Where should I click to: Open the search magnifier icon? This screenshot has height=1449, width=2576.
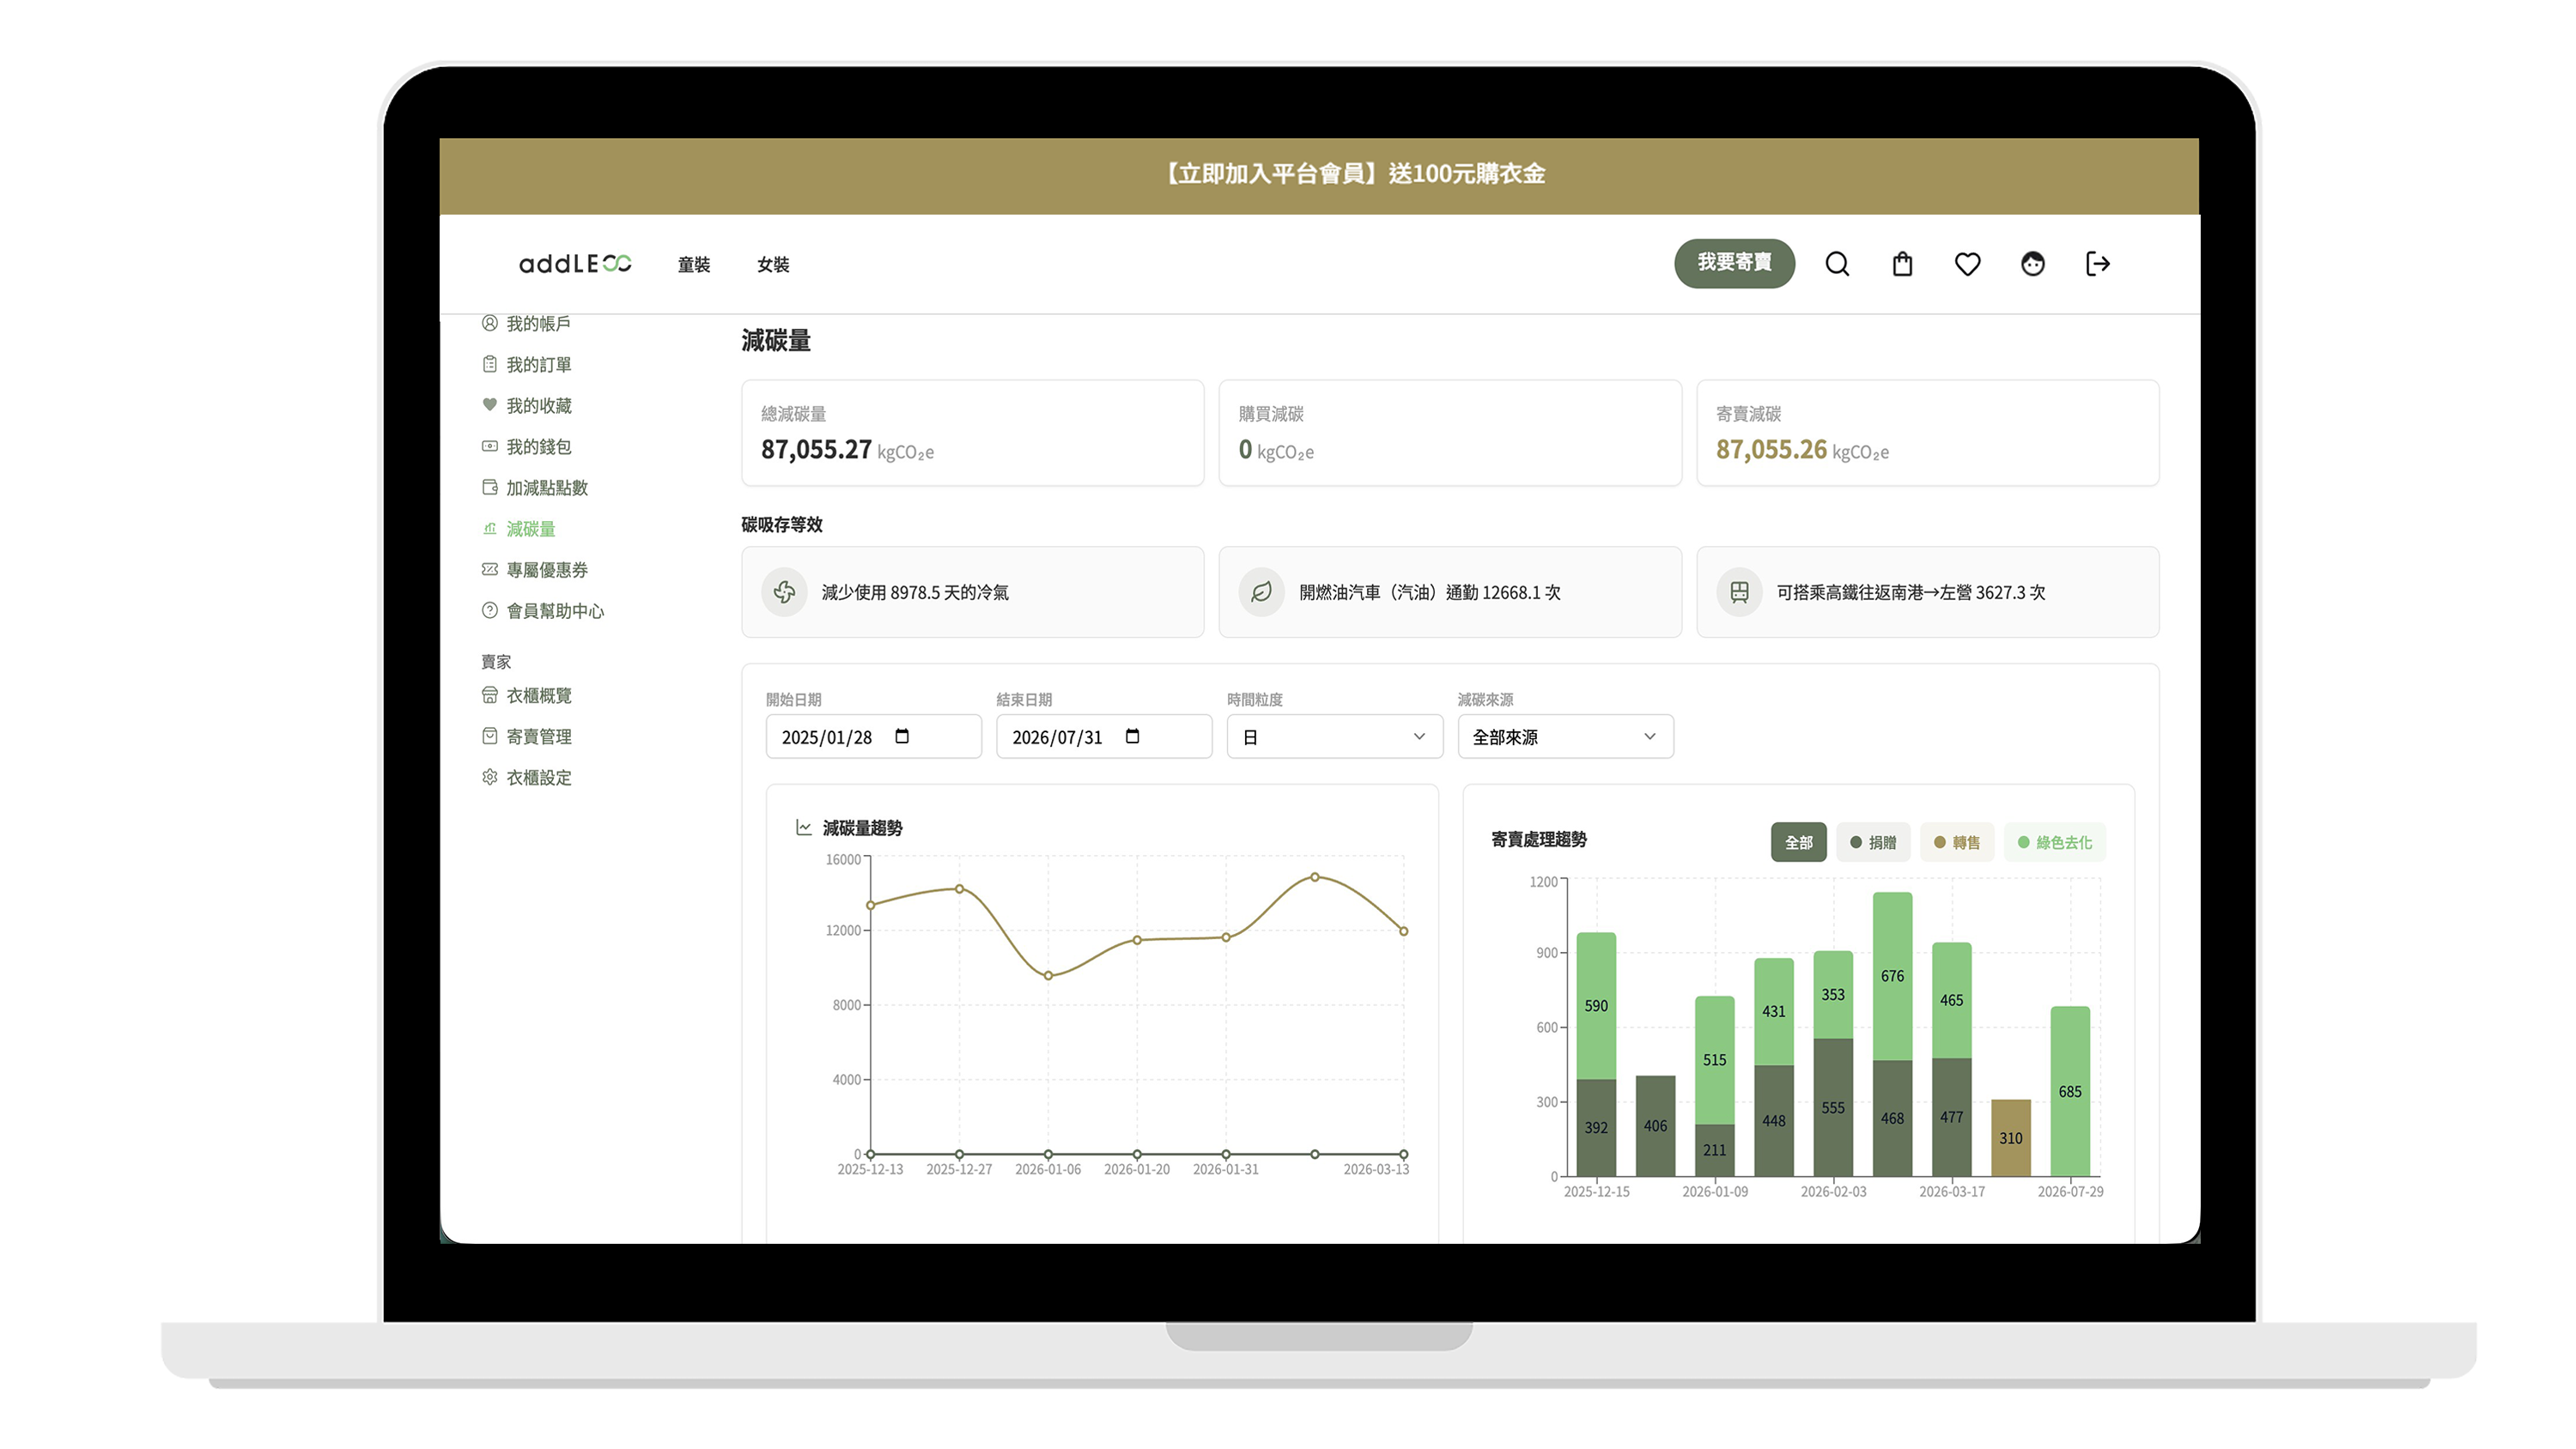pos(1837,264)
